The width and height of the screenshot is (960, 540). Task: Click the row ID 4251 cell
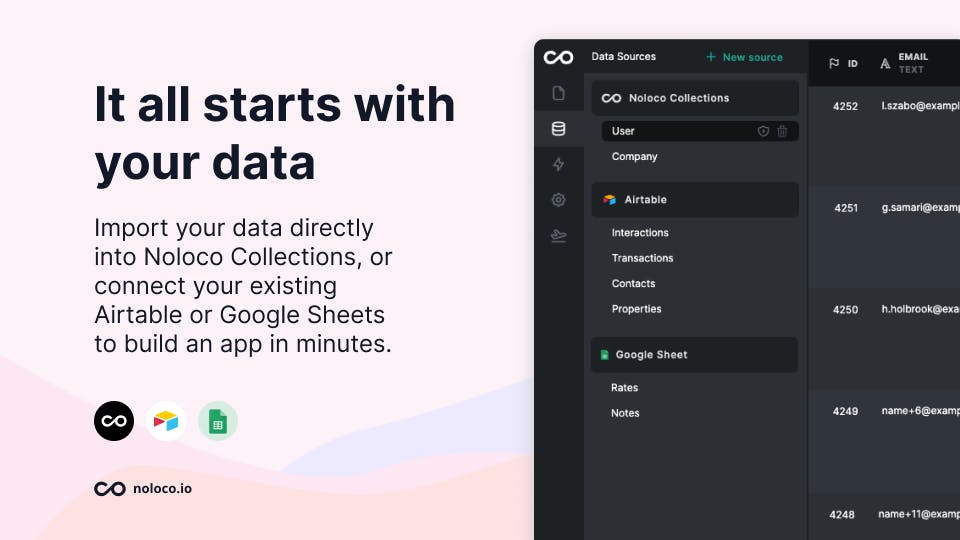click(x=846, y=208)
